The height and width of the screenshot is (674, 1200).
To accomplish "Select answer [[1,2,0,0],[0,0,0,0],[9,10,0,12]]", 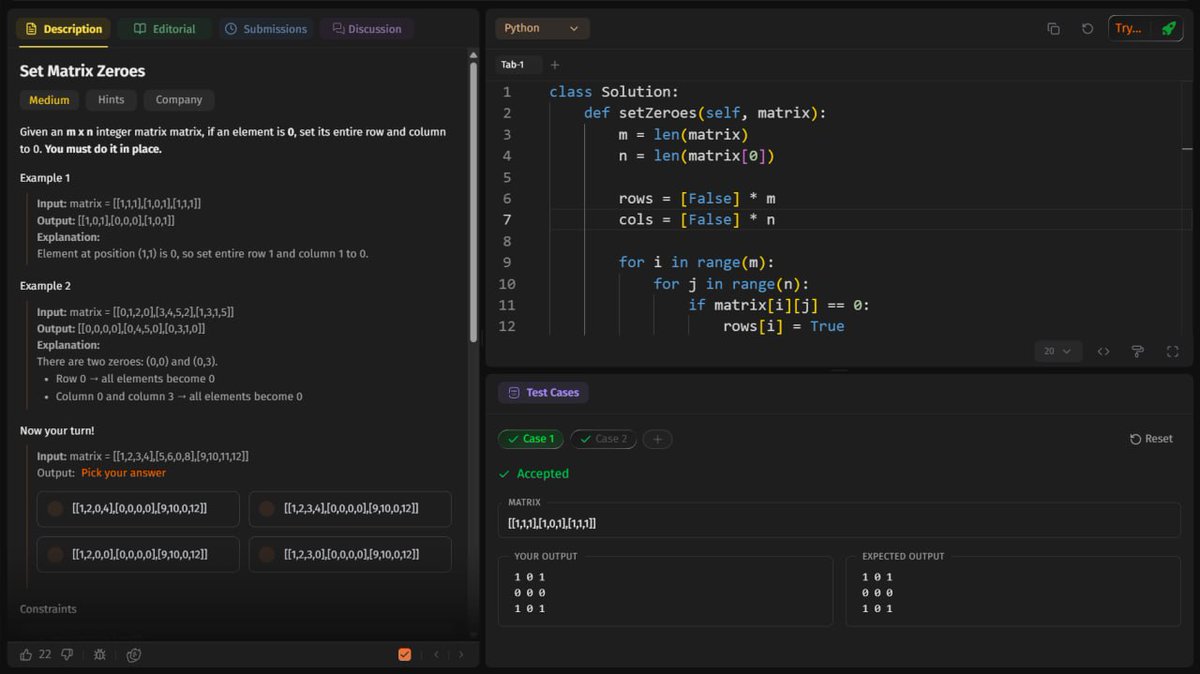I will pos(138,554).
